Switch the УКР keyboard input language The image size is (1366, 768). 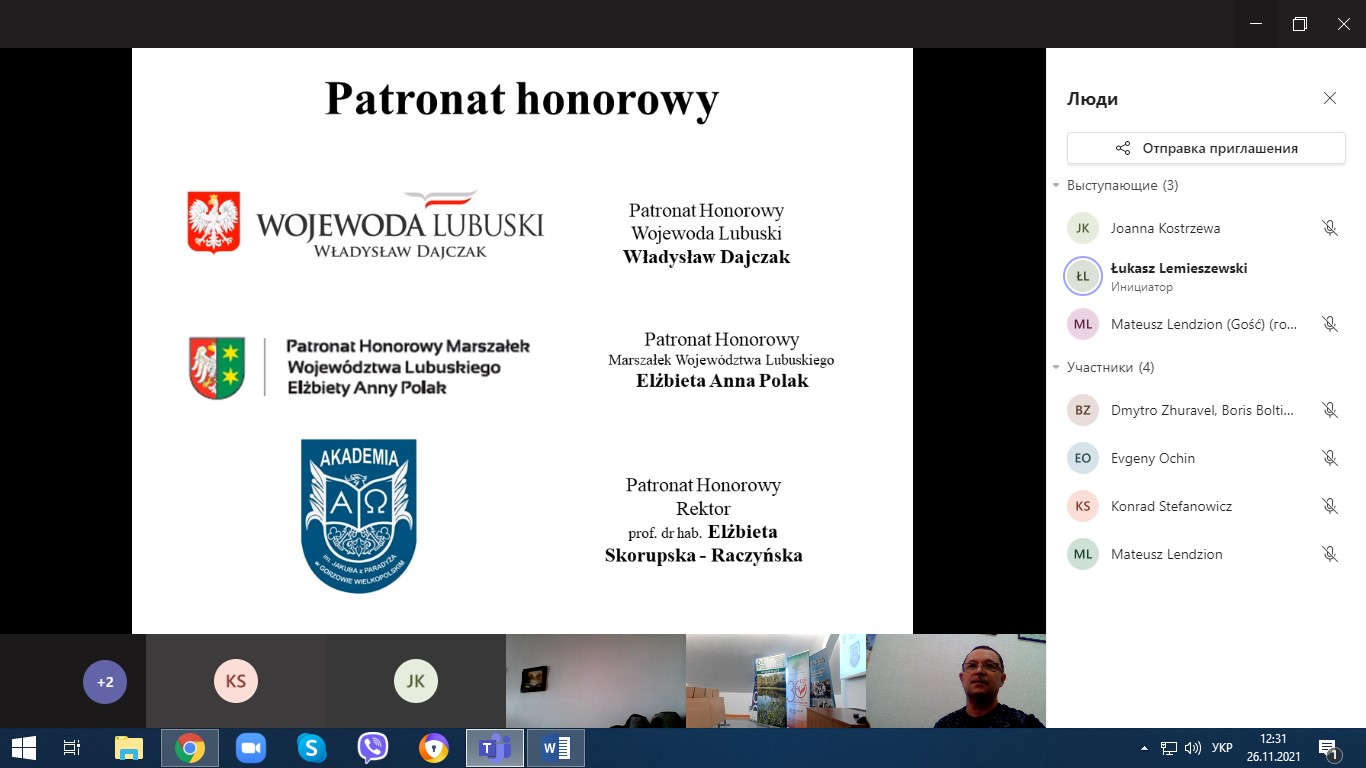pyautogui.click(x=1222, y=748)
